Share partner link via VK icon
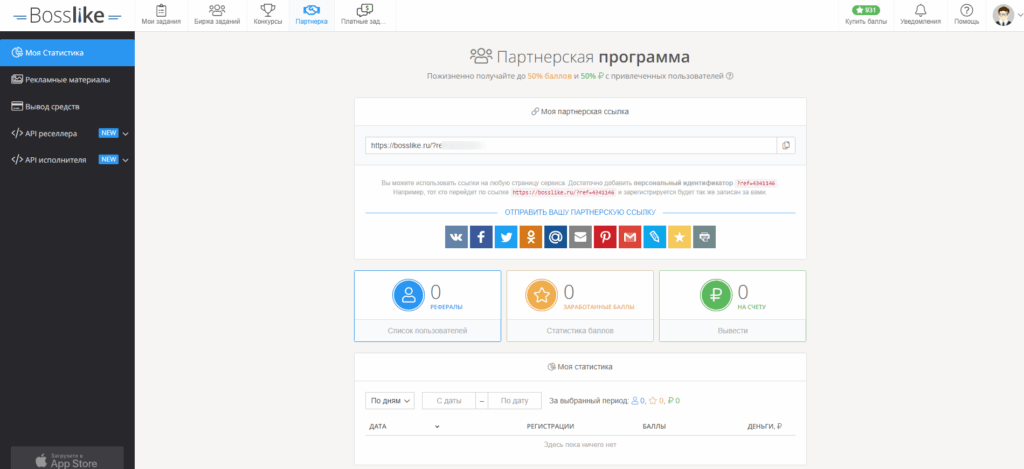Screen dimensions: 1024x469 456,237
